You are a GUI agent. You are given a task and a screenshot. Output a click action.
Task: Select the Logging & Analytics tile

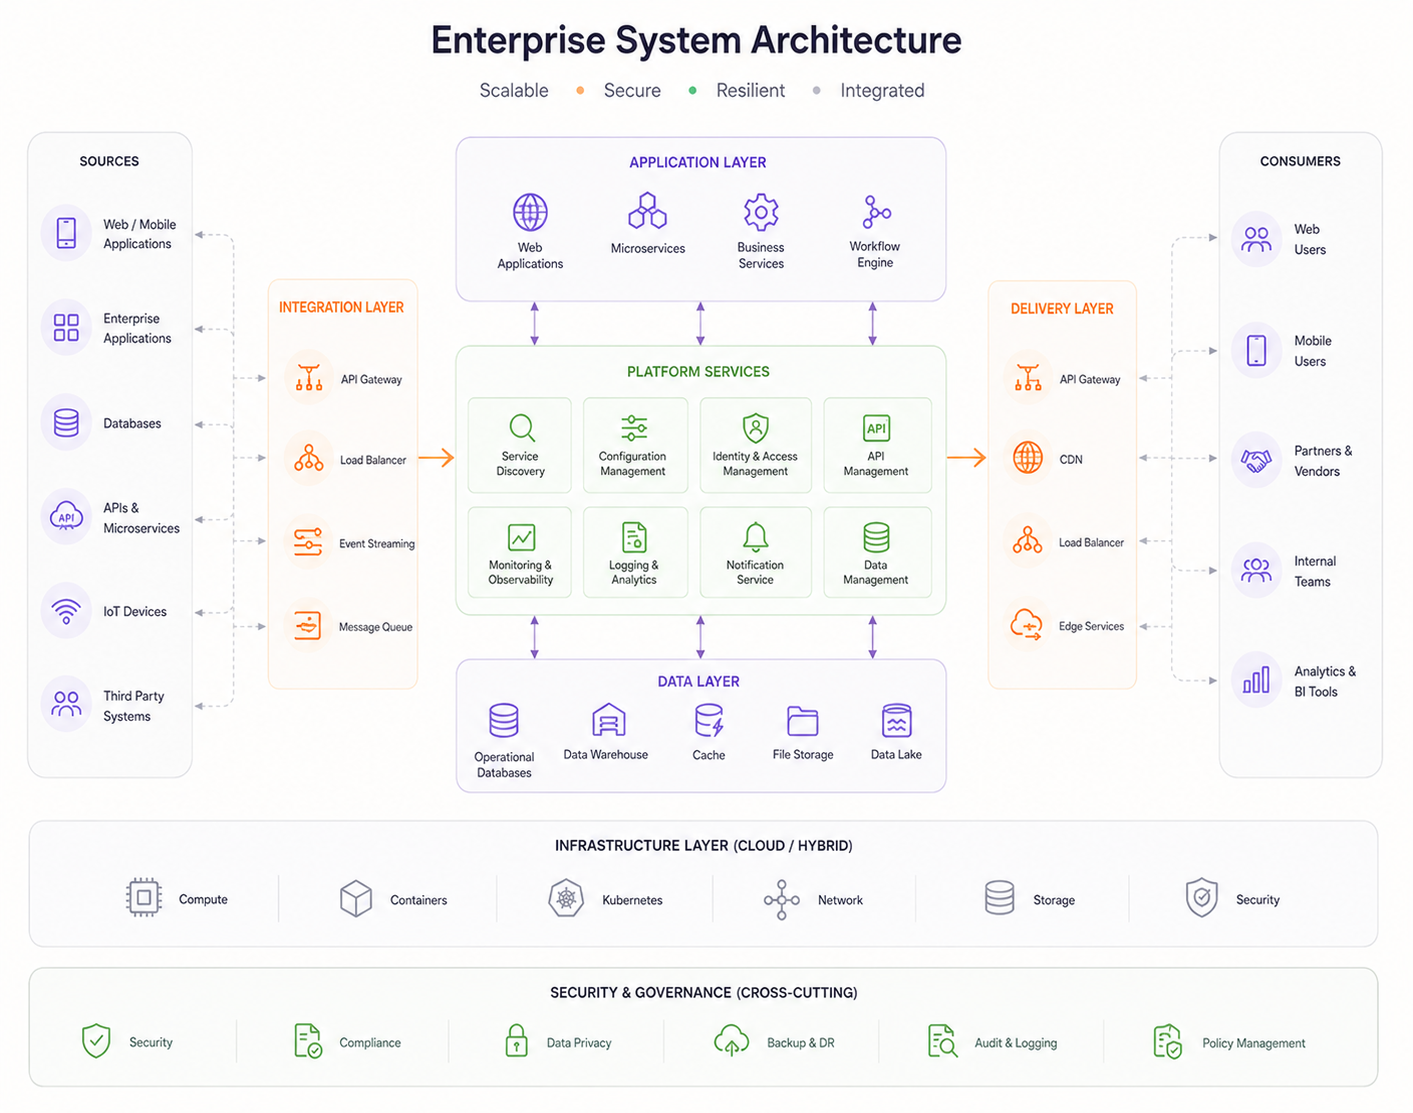click(635, 552)
